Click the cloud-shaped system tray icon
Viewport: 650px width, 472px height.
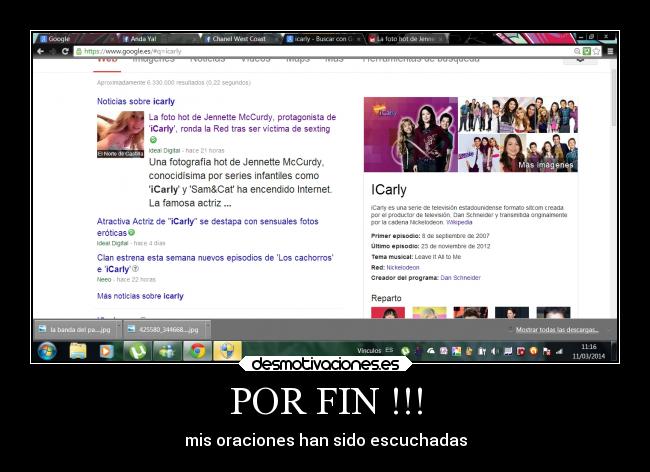point(431,351)
